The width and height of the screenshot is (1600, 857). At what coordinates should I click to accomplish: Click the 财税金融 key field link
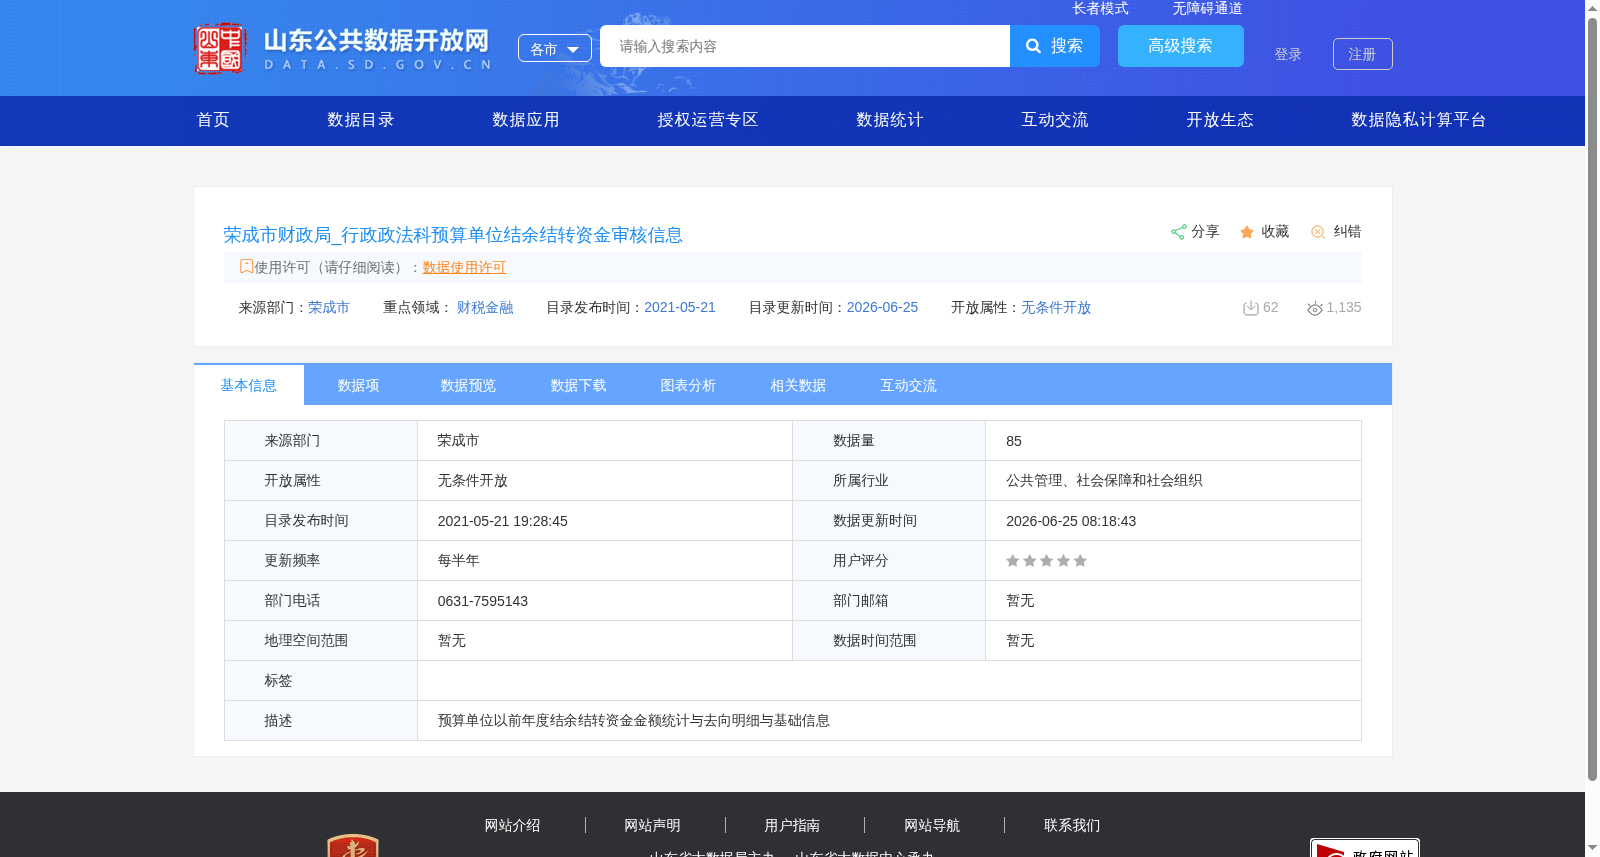485,307
